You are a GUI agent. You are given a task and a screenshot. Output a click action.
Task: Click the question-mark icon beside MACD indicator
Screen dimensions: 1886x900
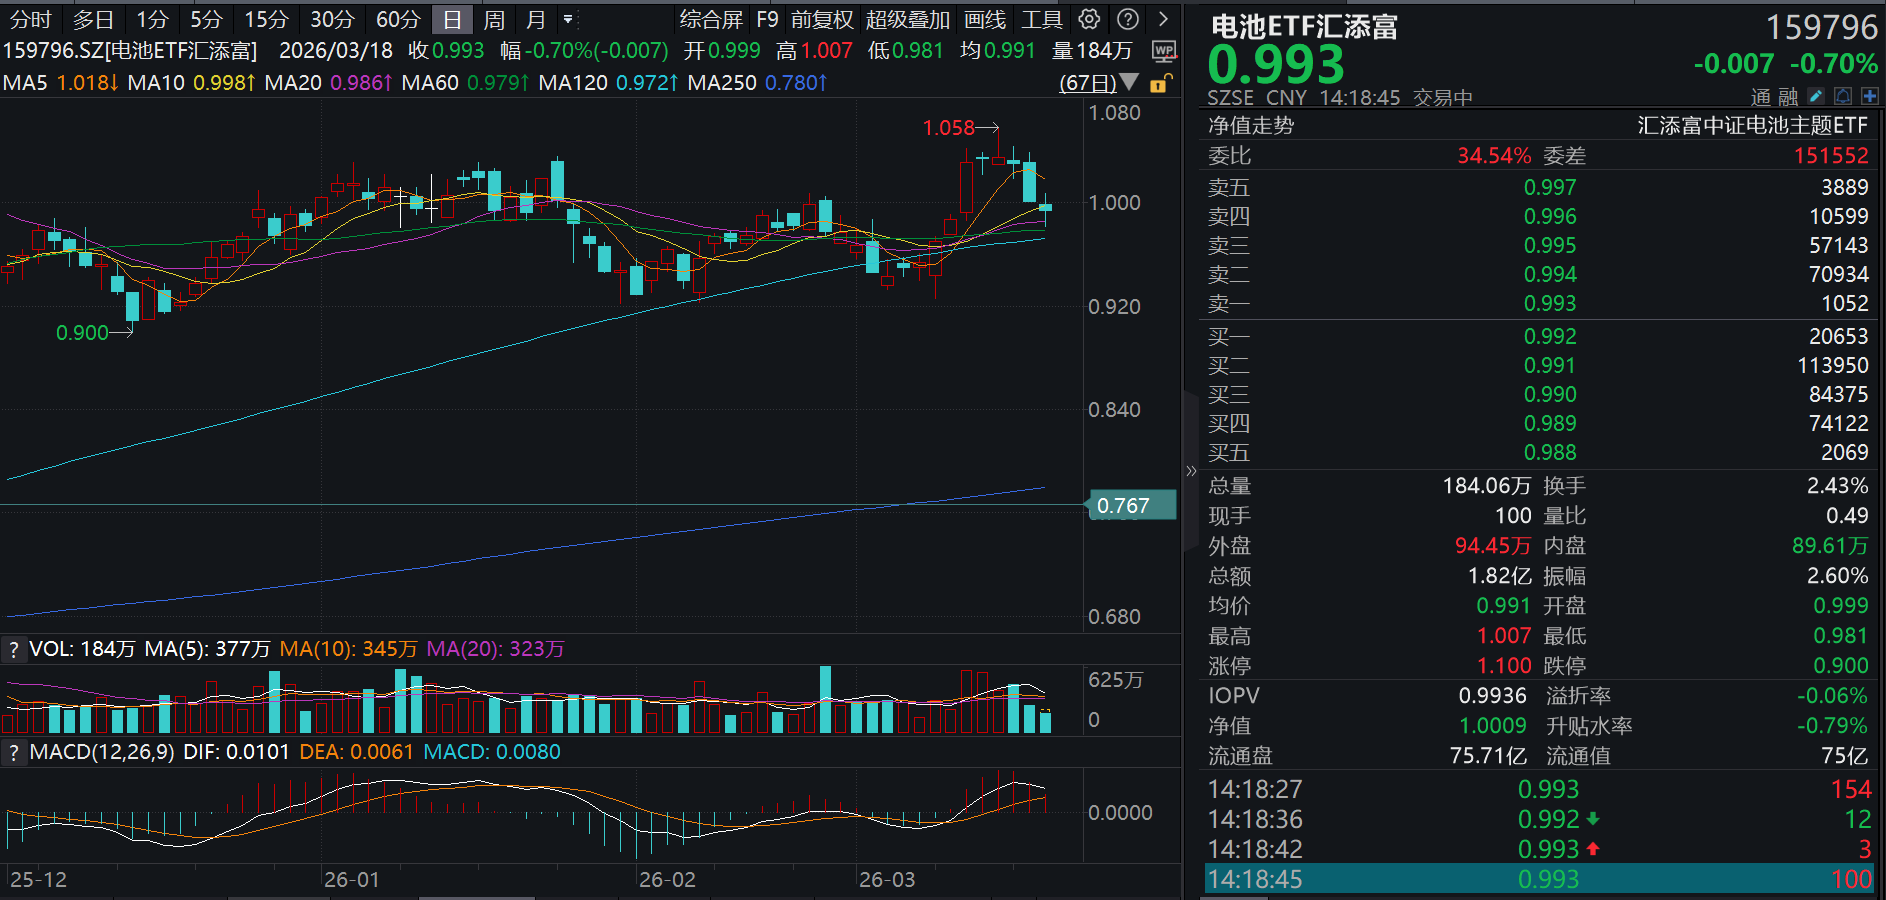pyautogui.click(x=13, y=752)
